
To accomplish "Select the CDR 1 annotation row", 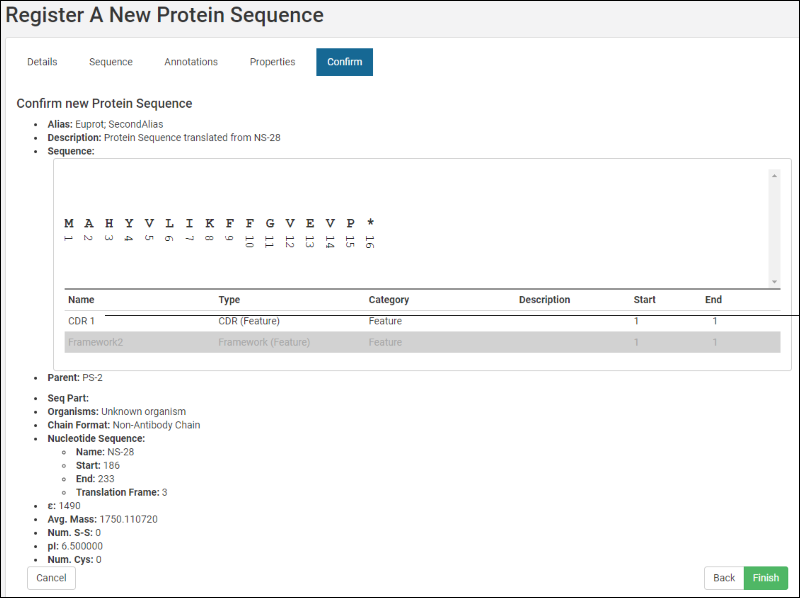I will coord(82,321).
